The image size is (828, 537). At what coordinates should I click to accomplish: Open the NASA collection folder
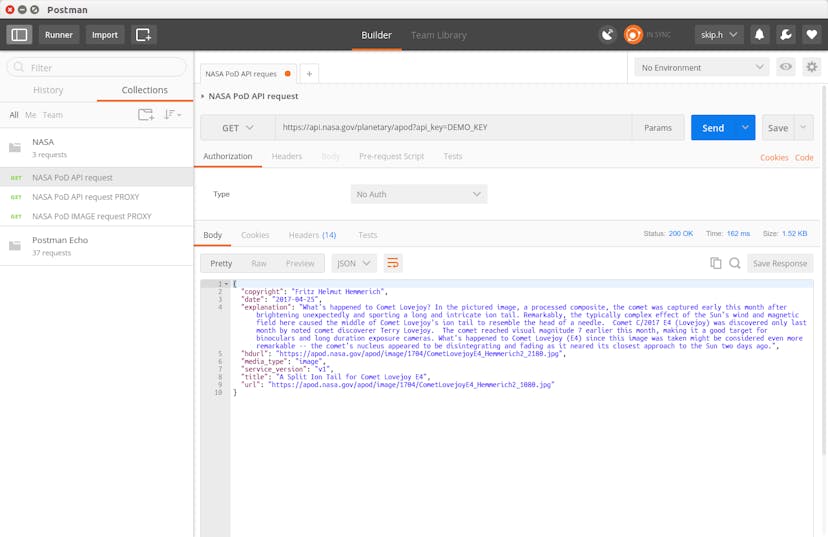tap(97, 148)
